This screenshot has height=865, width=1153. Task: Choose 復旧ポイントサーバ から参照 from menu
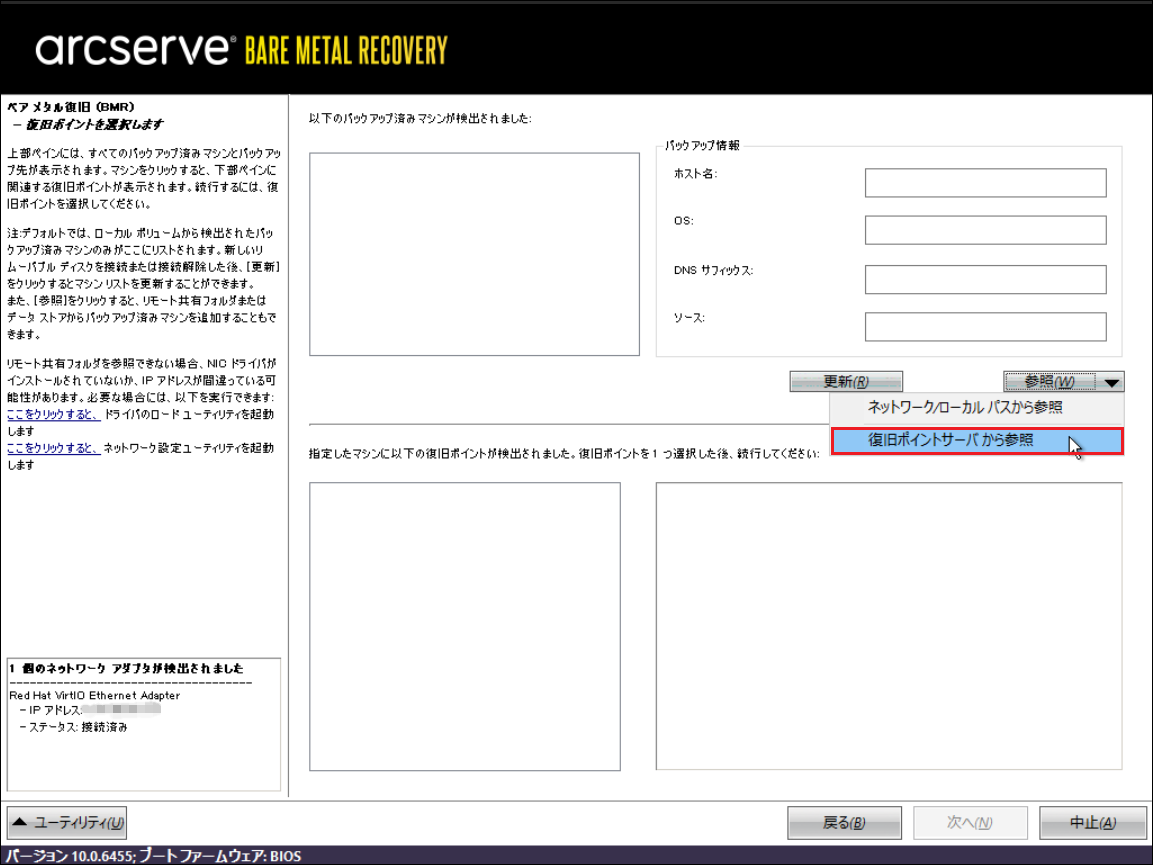(x=950, y=440)
